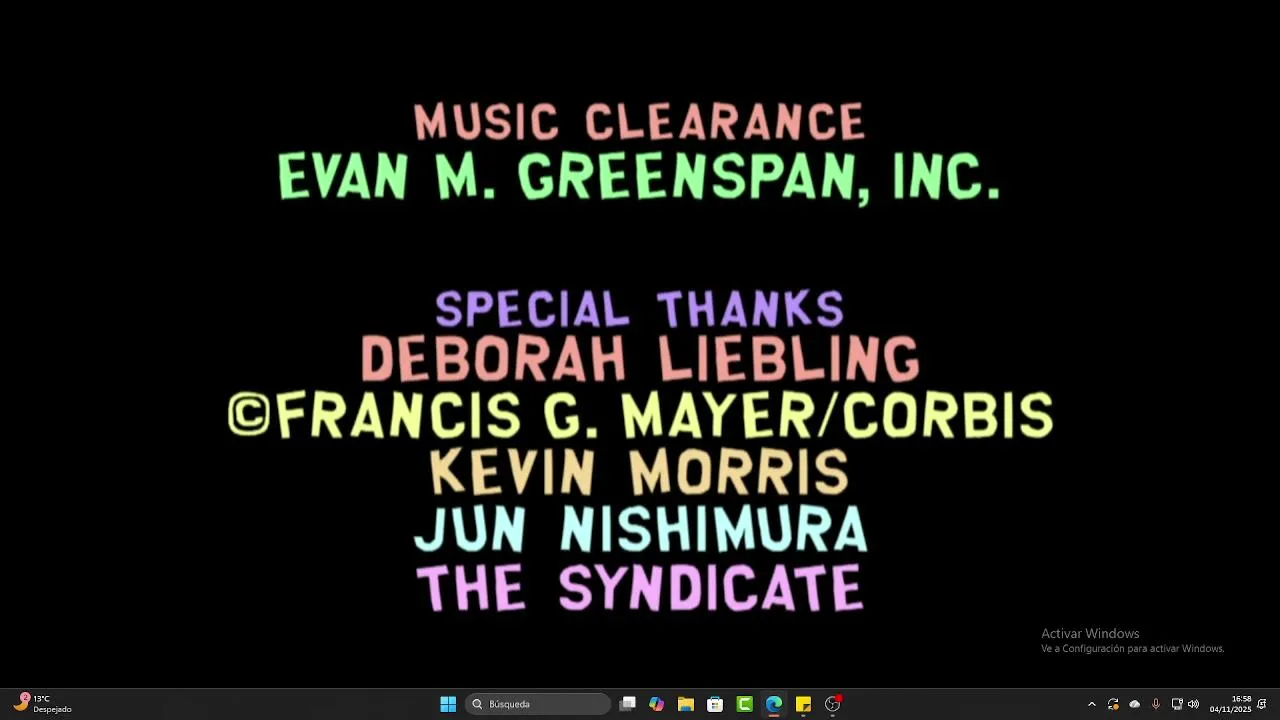Click the sync update tray icon
This screenshot has height=720, width=1280.
(x=1113, y=704)
